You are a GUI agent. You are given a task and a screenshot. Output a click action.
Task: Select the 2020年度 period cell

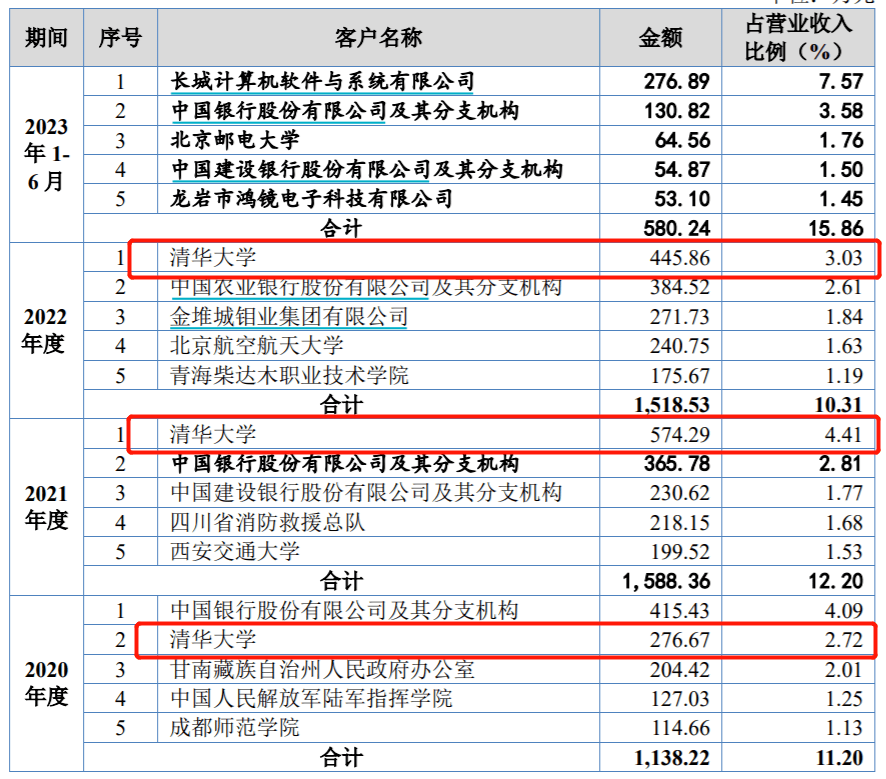(x=46, y=684)
